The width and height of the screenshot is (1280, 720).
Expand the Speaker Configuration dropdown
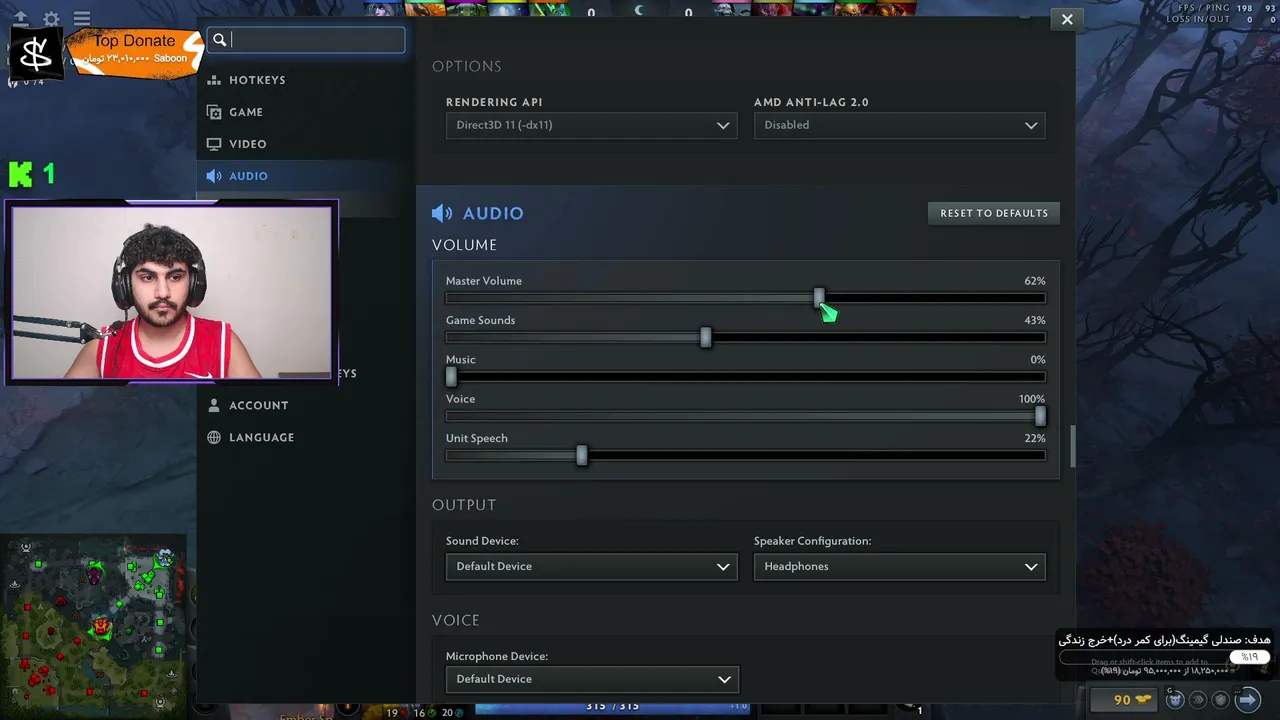coord(900,566)
